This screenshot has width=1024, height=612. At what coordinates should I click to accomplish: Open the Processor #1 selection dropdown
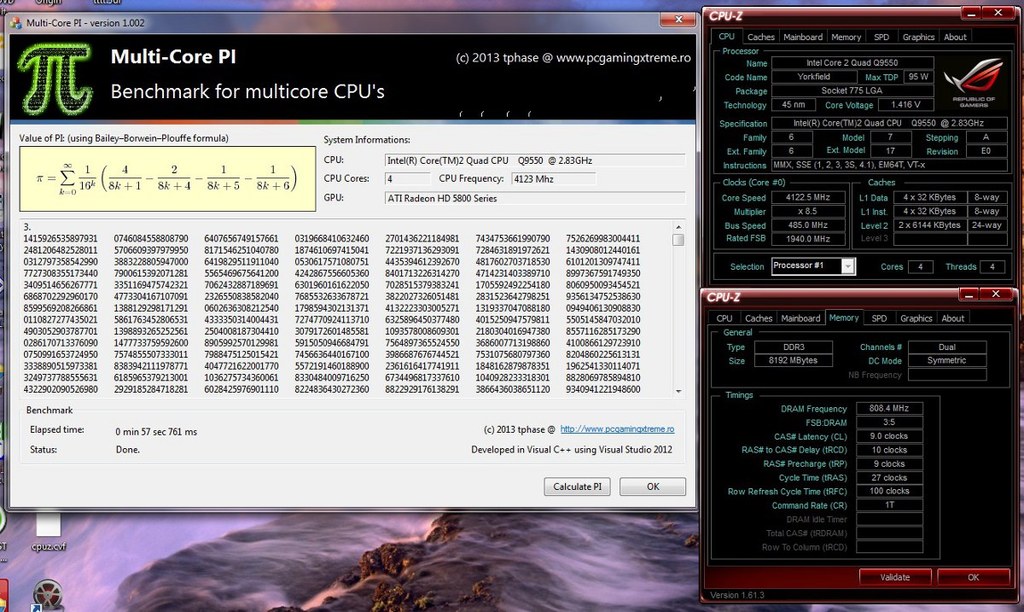coord(848,266)
